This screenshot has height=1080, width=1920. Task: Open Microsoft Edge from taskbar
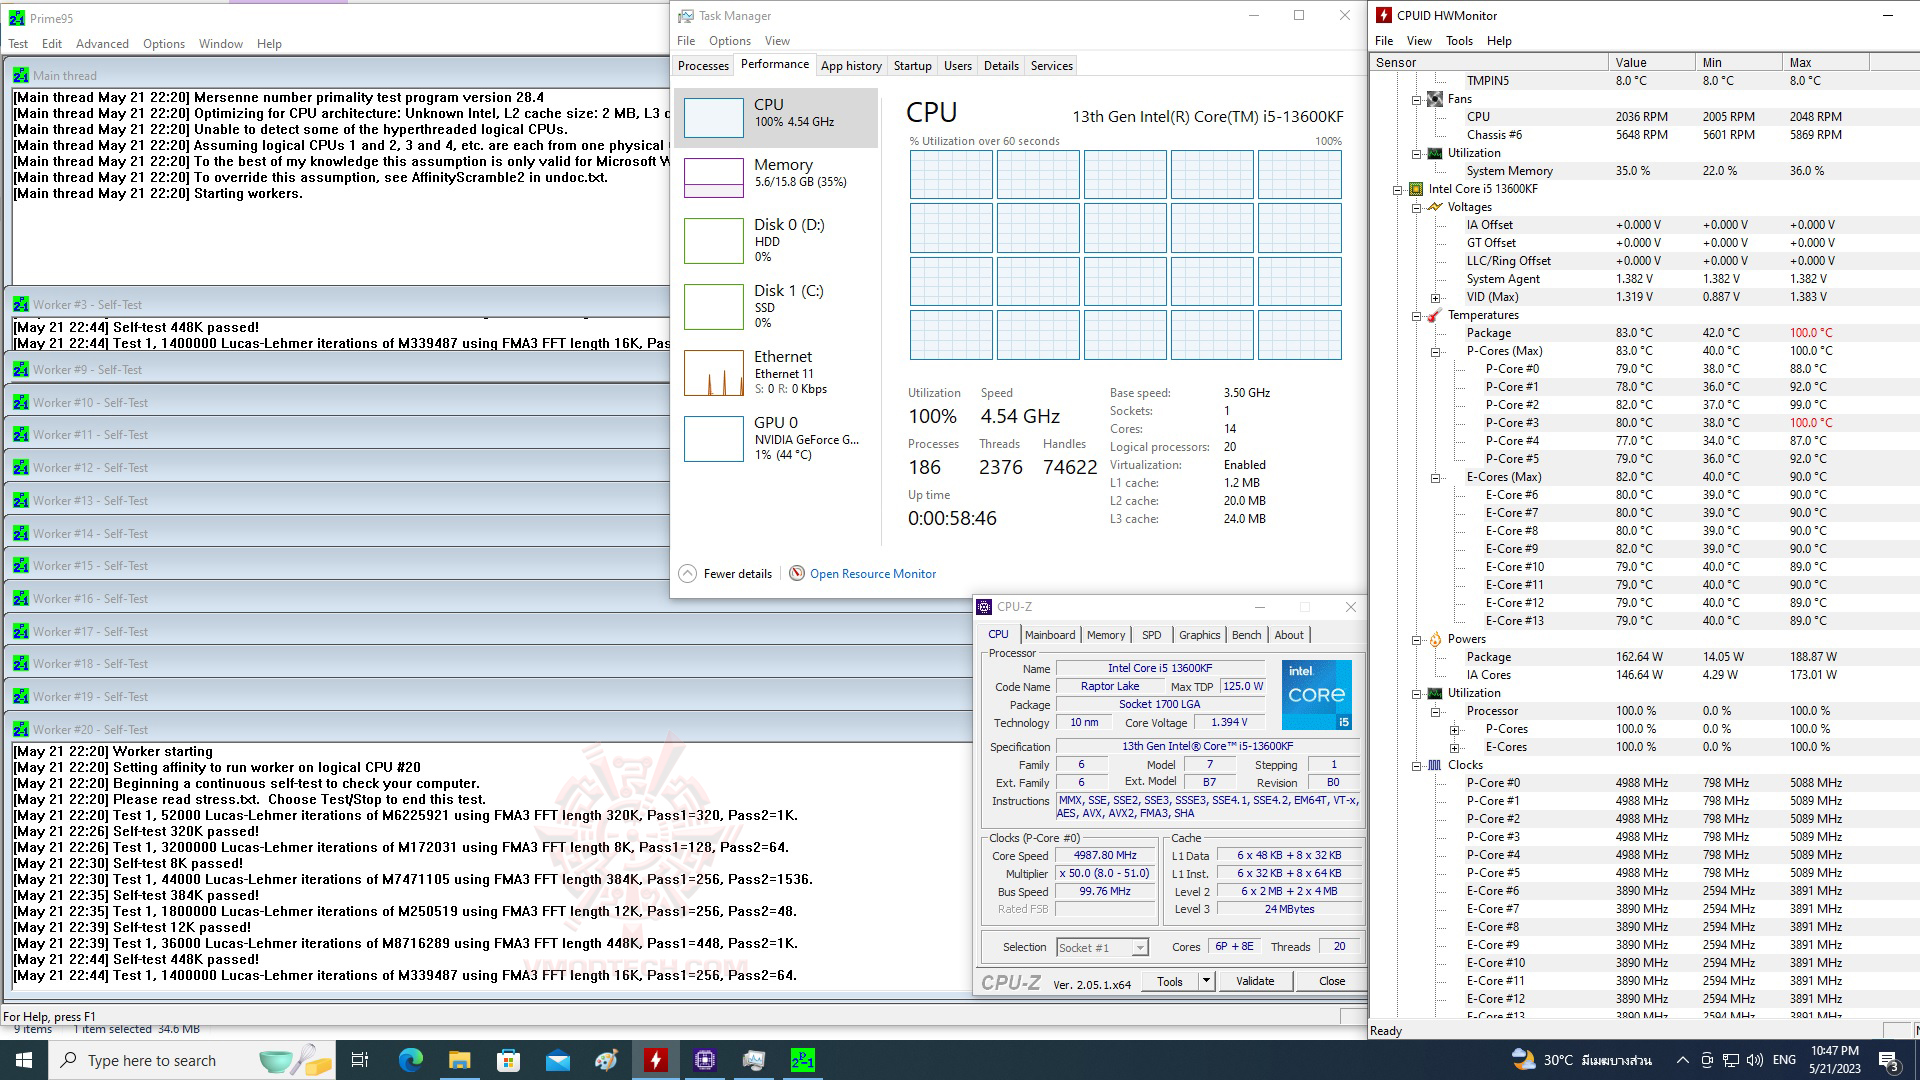(411, 1060)
